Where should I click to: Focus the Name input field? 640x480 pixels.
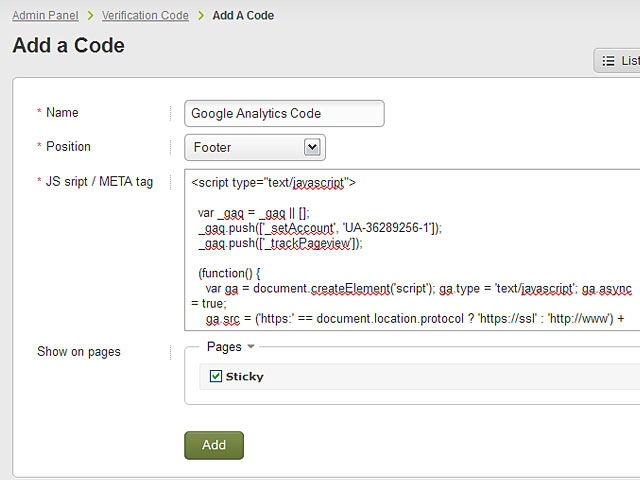click(284, 113)
